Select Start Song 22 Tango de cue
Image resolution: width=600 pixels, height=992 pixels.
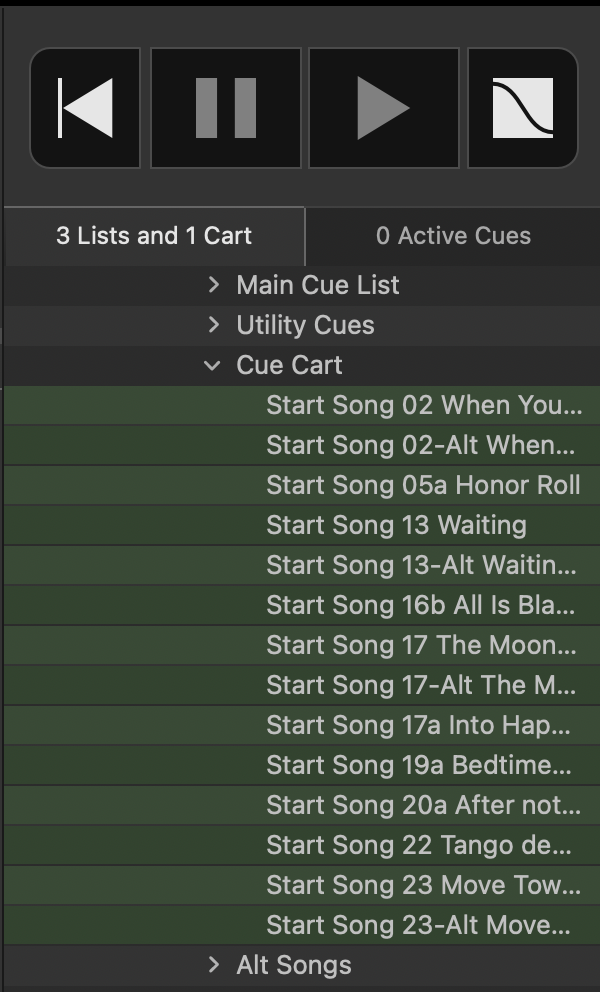point(302,845)
